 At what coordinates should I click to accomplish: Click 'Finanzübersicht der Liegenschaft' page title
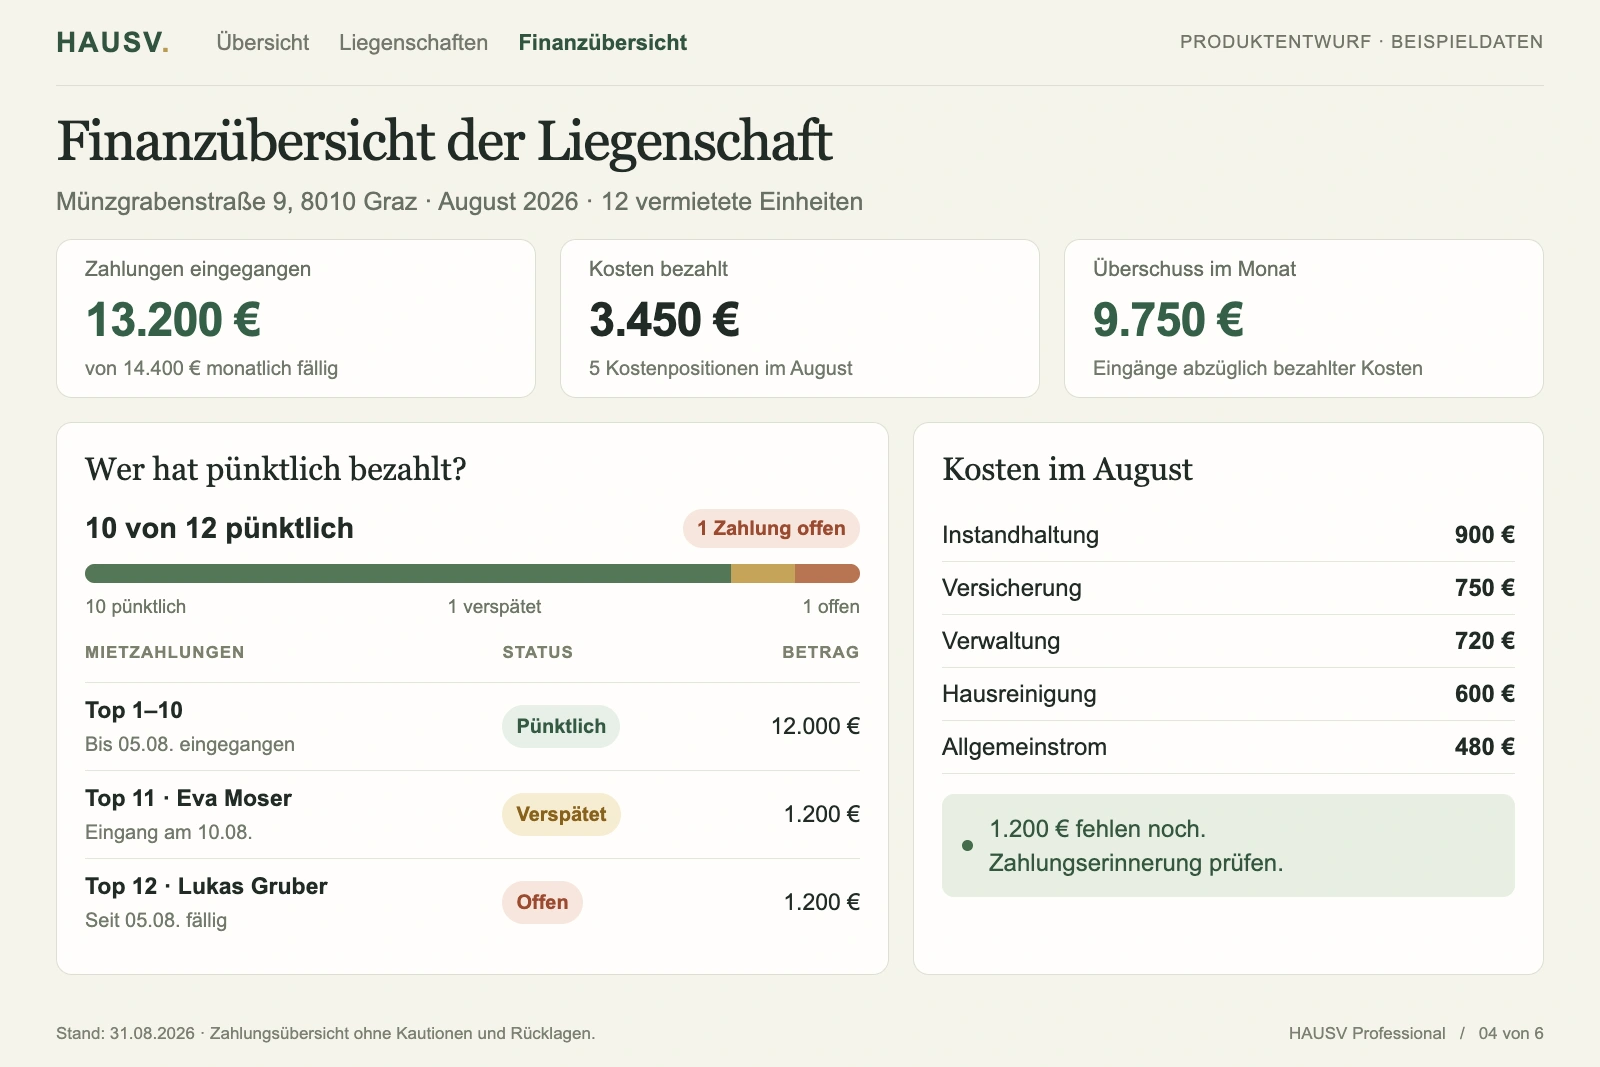pyautogui.click(x=444, y=141)
